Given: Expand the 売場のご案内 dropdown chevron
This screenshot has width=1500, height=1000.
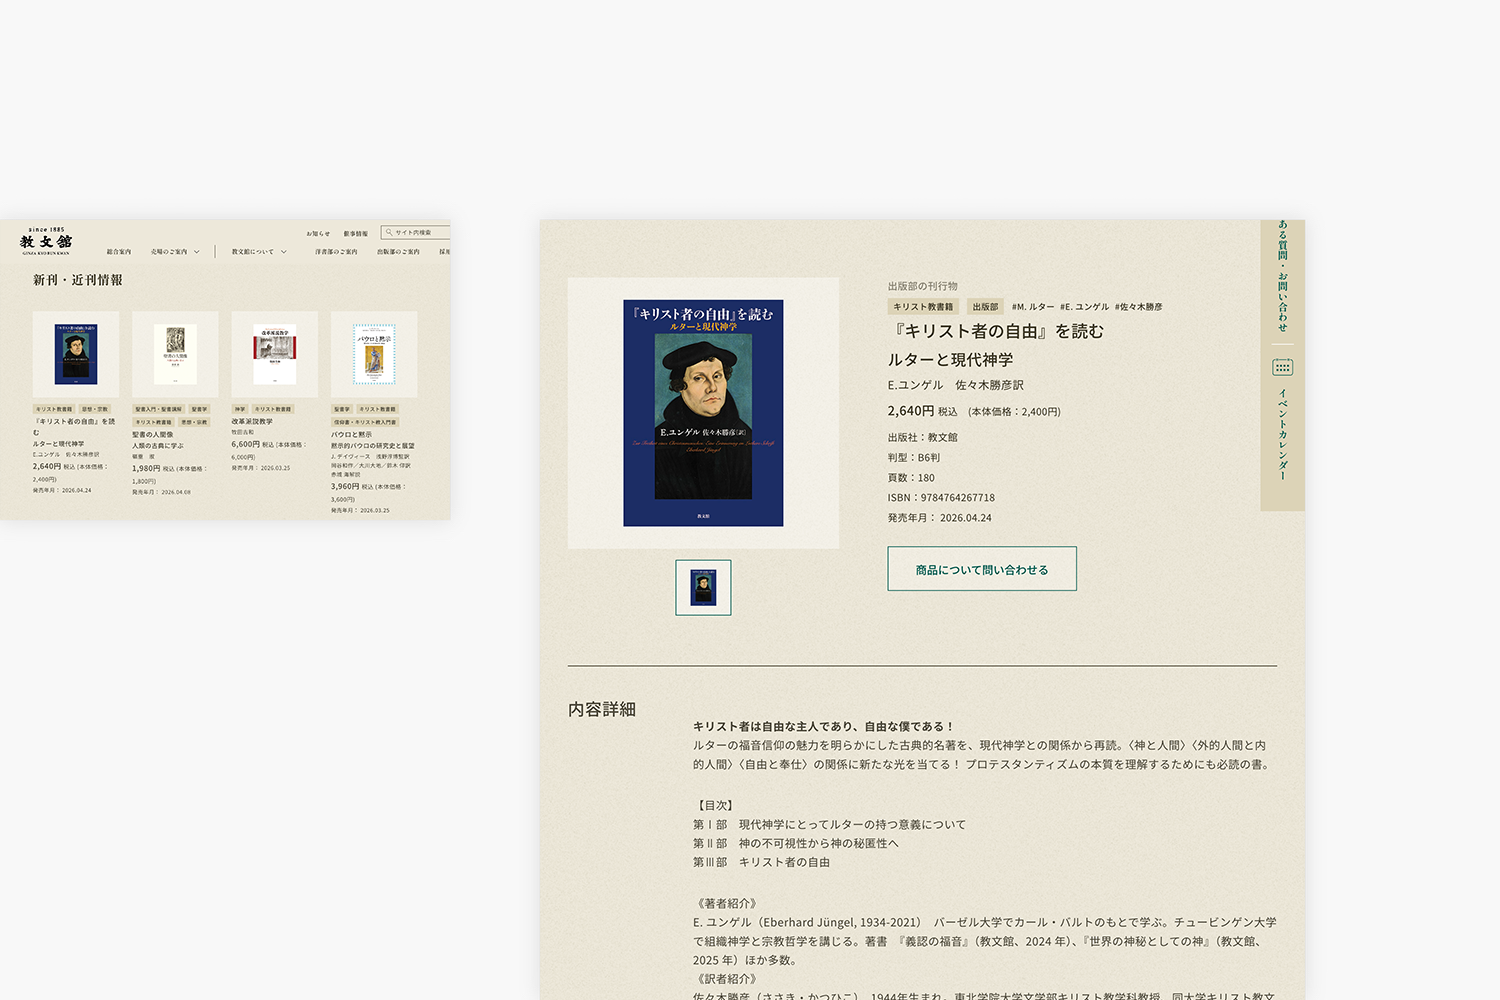Looking at the screenshot, I should click(197, 252).
